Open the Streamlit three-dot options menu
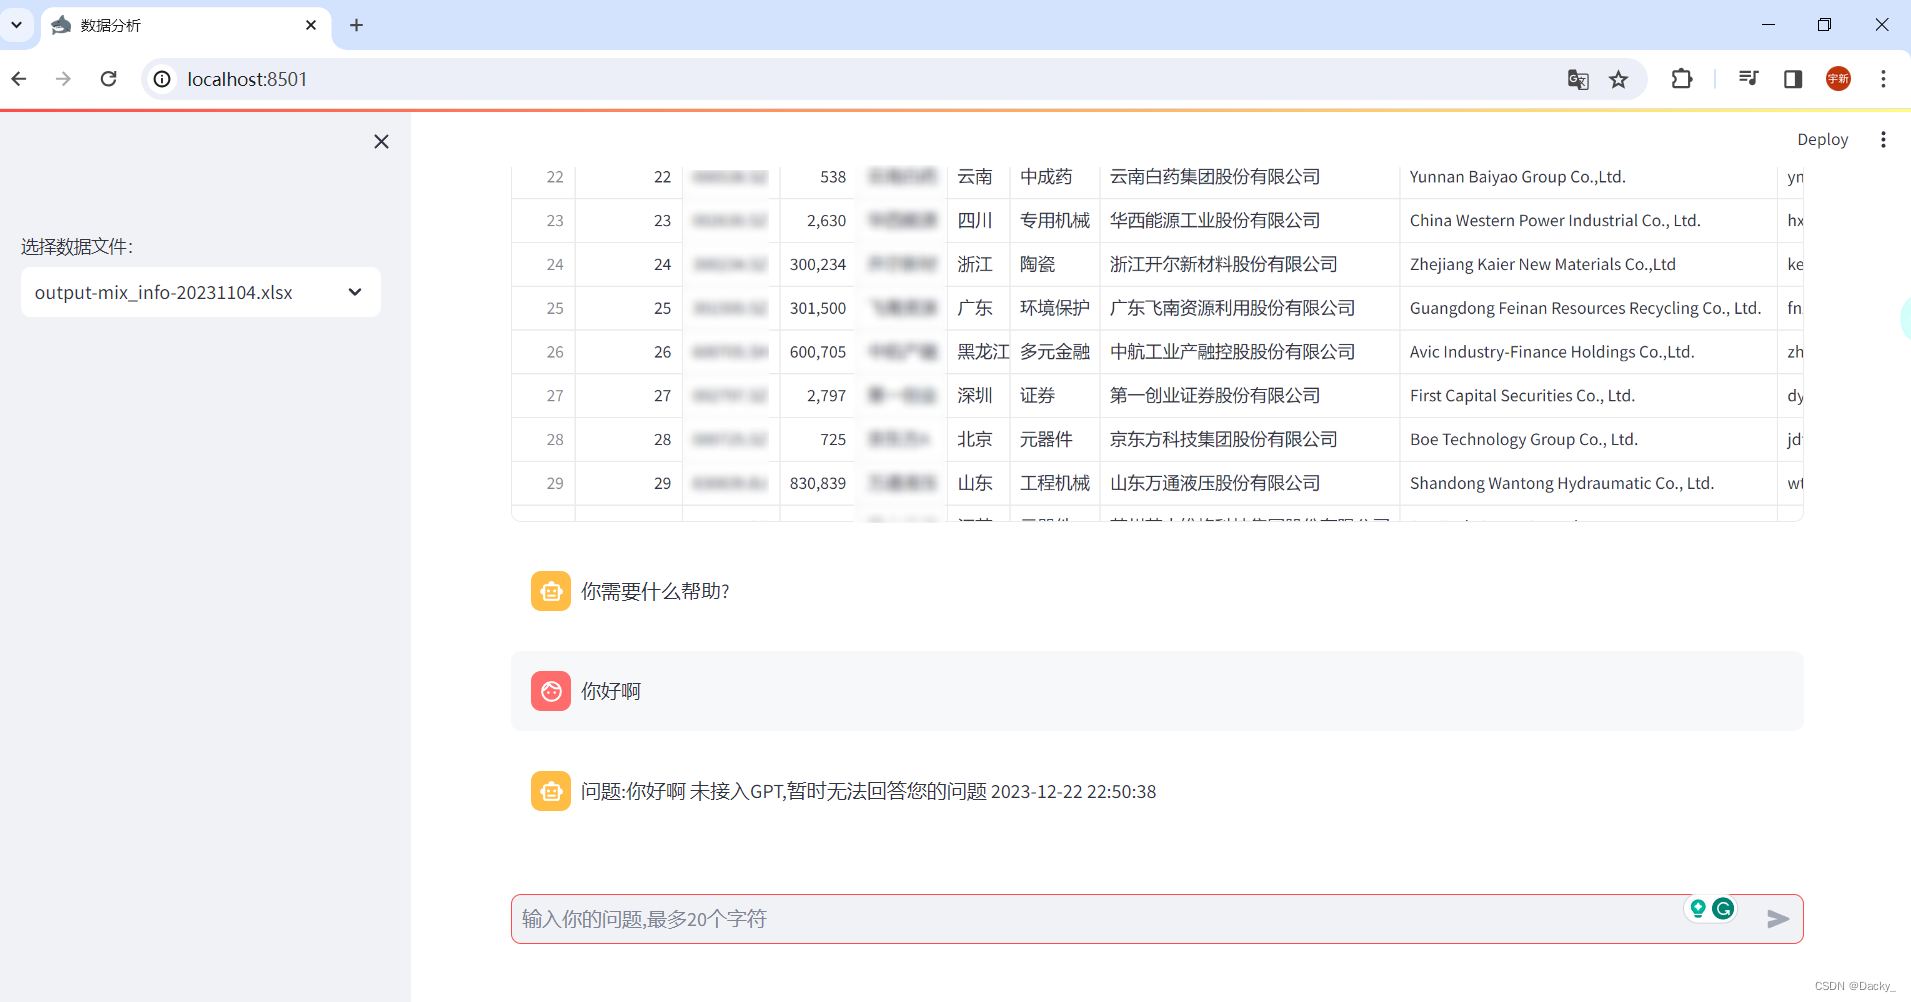Screen dimensions: 1911x1002 click(1884, 139)
